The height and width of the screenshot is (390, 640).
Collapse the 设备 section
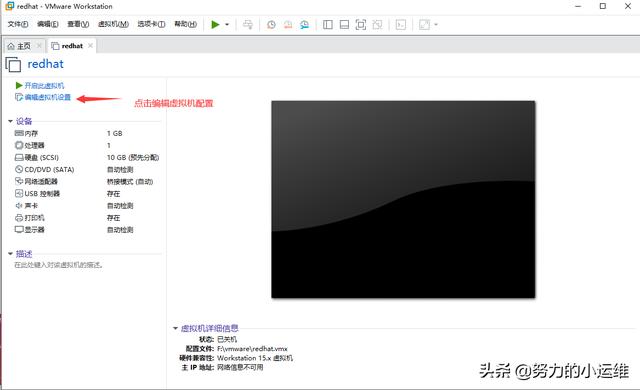click(11, 121)
